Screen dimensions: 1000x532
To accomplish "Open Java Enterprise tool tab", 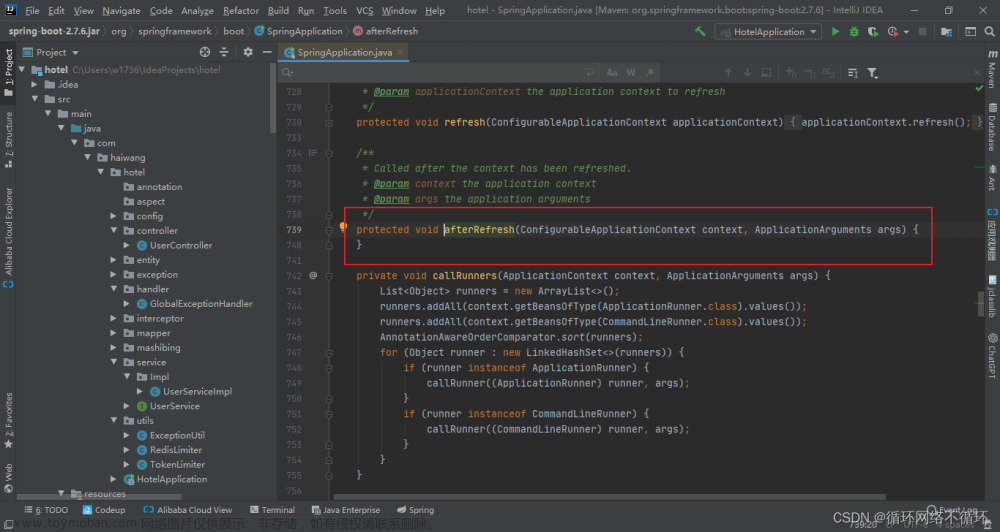I will [x=346, y=510].
